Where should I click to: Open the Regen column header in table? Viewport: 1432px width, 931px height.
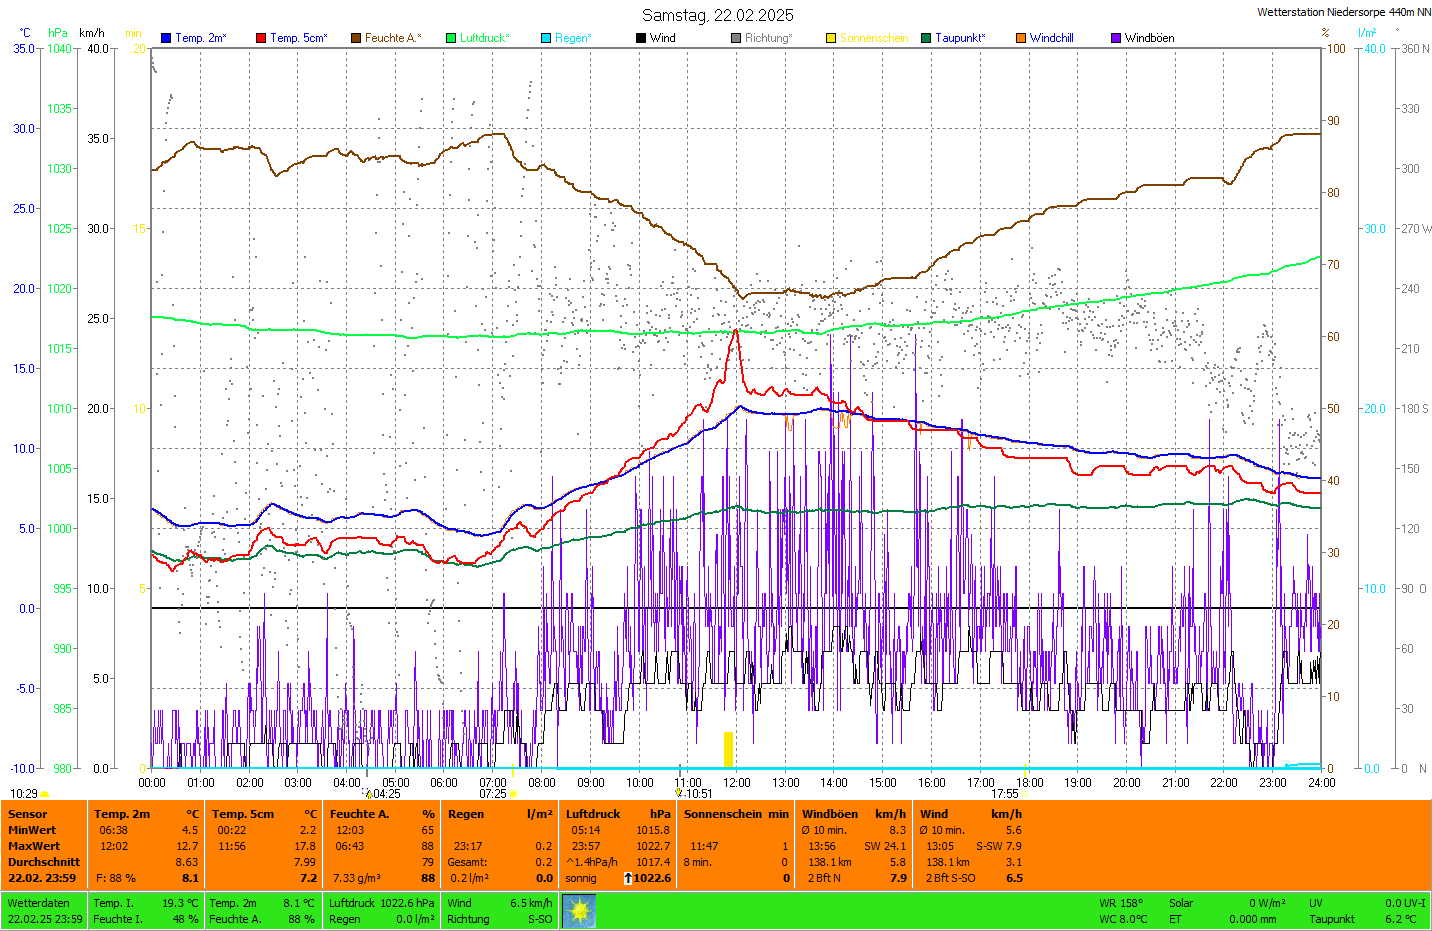[x=466, y=814]
